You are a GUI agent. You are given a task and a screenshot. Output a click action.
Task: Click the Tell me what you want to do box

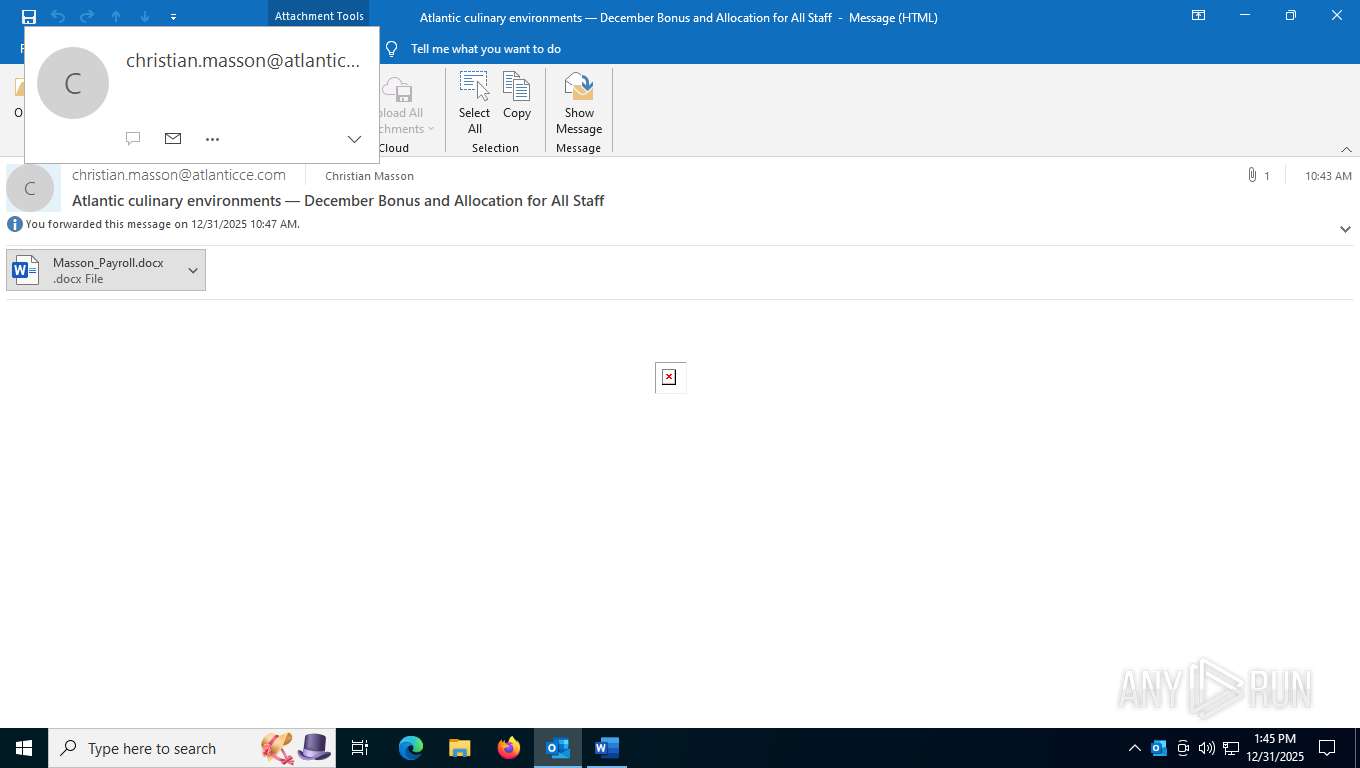click(485, 48)
